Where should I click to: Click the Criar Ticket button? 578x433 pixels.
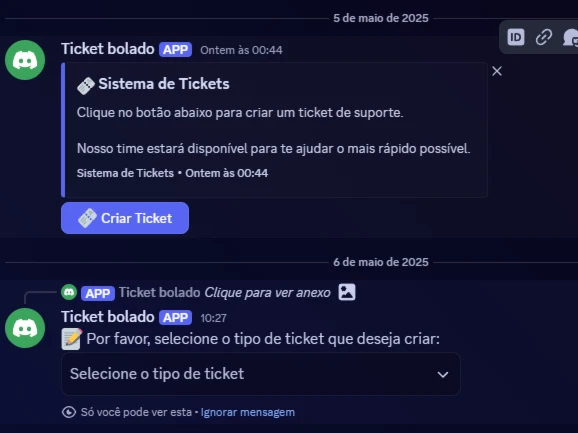pos(125,218)
